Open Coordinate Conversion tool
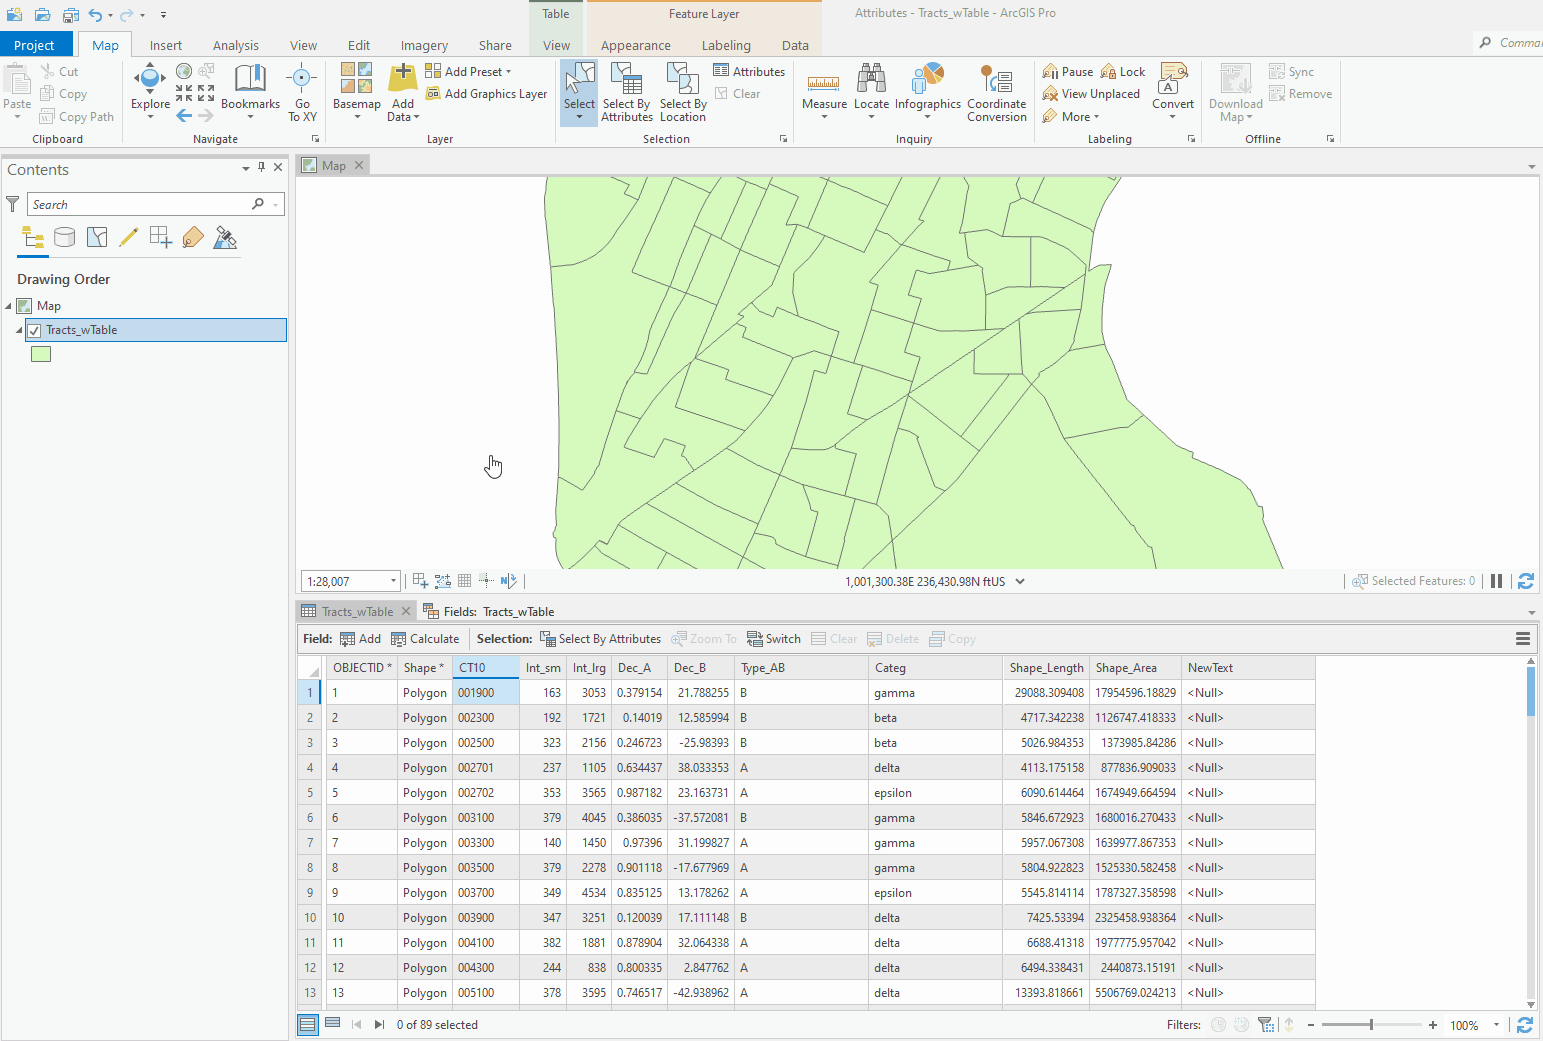This screenshot has width=1543, height=1041. pos(996,92)
